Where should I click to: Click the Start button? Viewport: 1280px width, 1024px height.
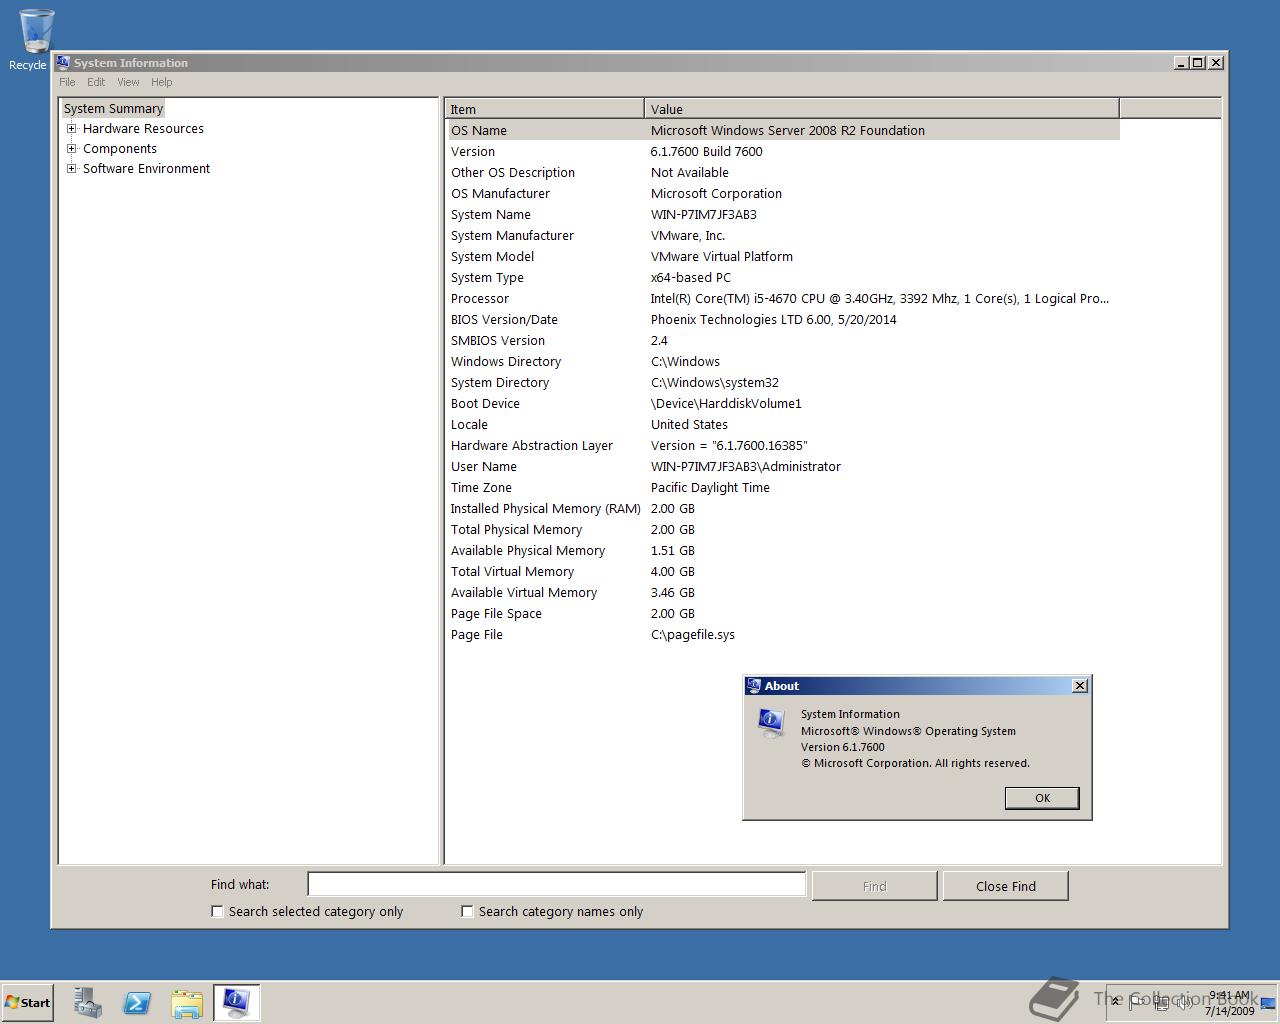point(28,1003)
